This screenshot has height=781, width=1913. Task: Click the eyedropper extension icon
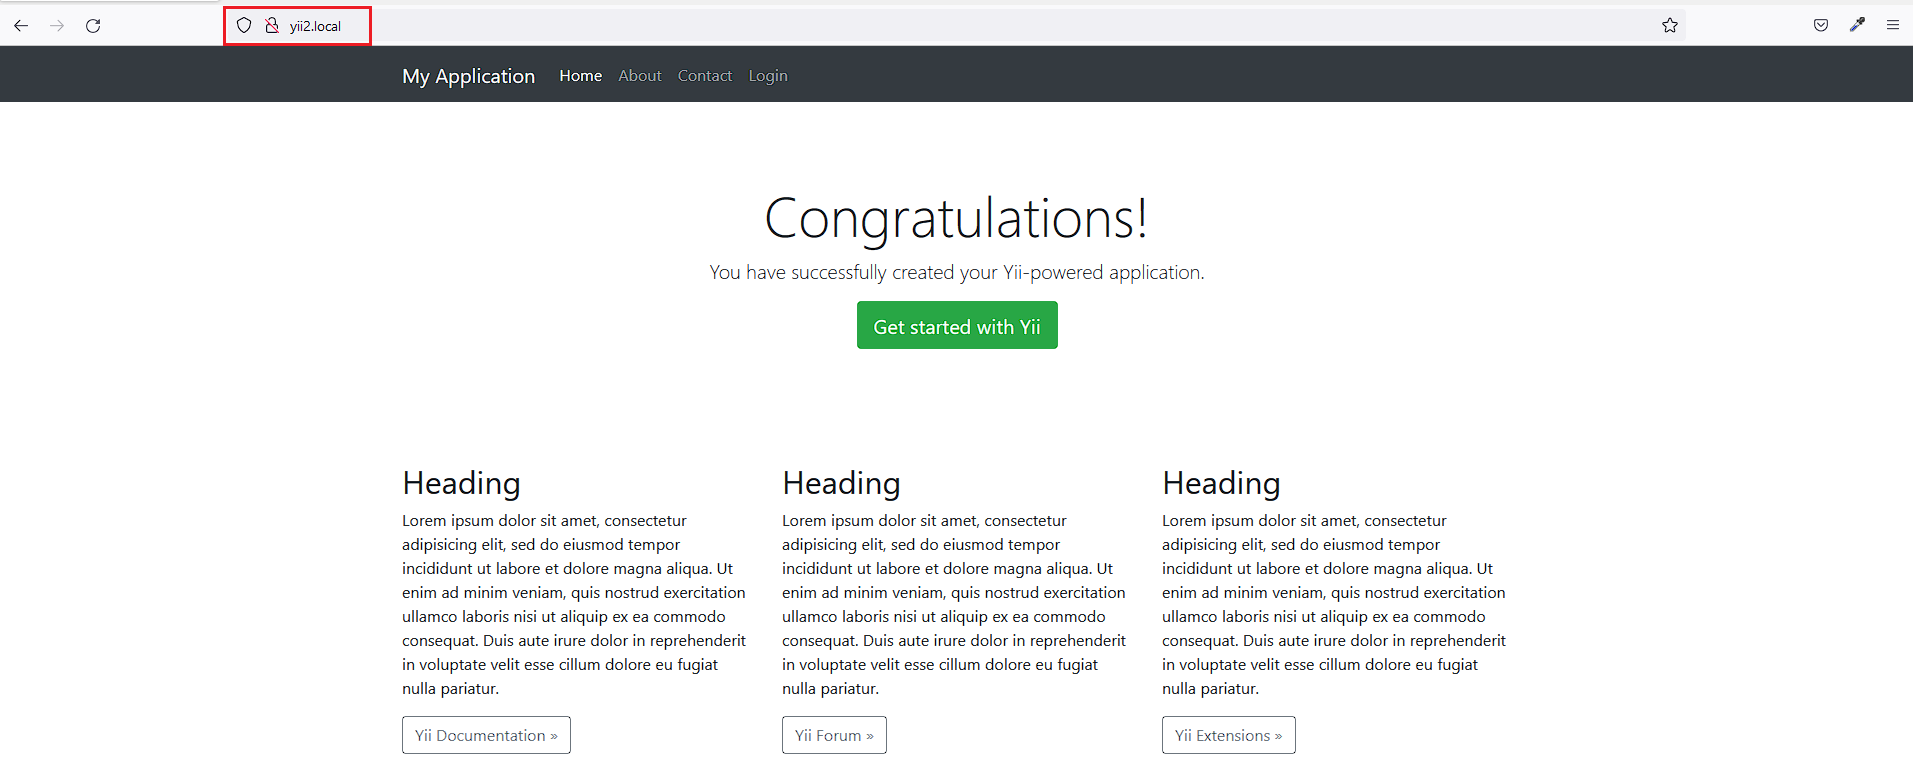point(1857,25)
